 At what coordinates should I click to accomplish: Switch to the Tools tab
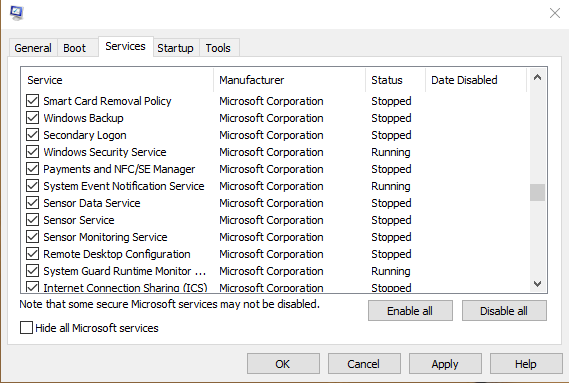coord(218,48)
